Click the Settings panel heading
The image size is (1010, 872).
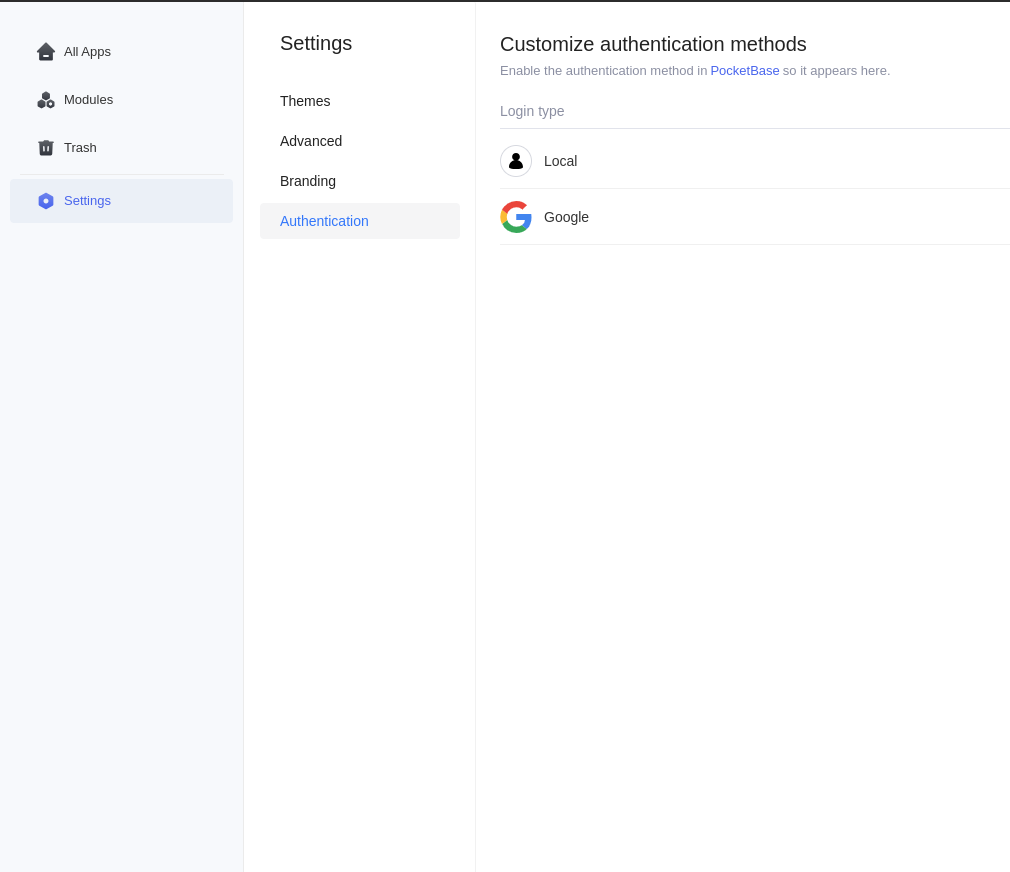tap(316, 44)
